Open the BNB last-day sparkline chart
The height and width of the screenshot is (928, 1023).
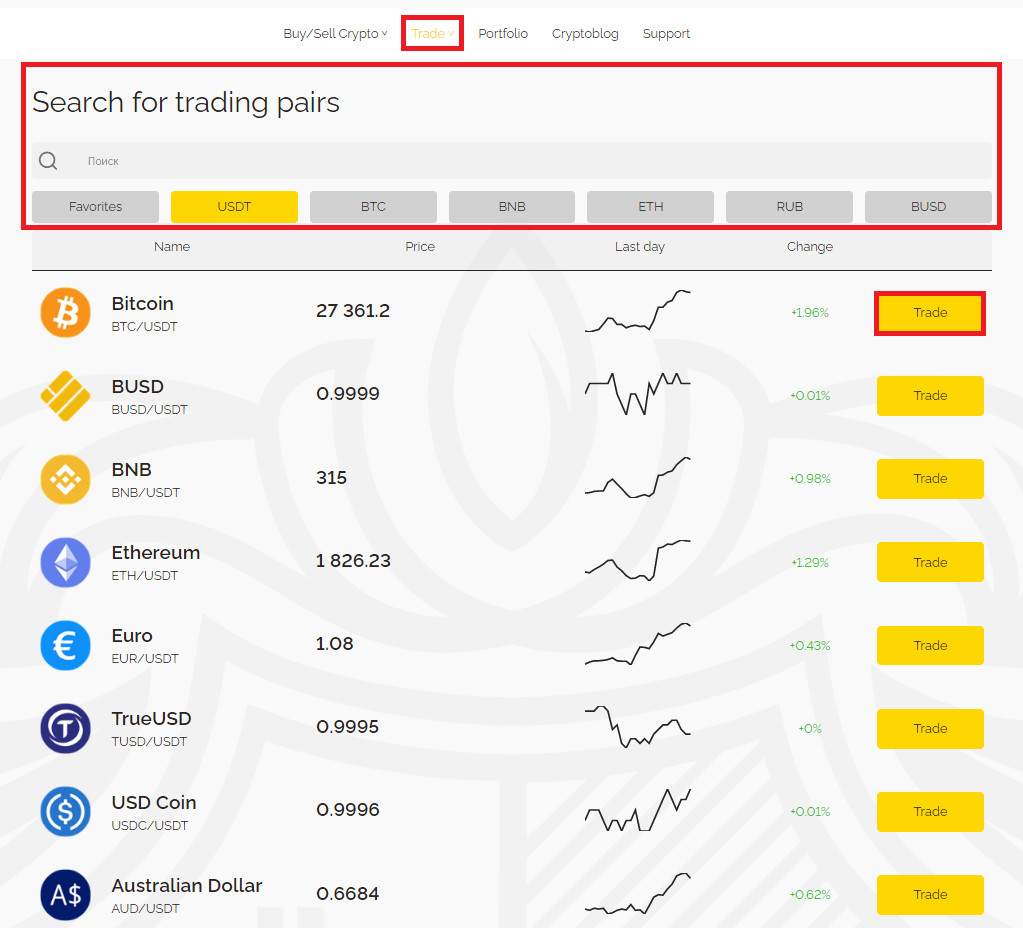point(637,477)
